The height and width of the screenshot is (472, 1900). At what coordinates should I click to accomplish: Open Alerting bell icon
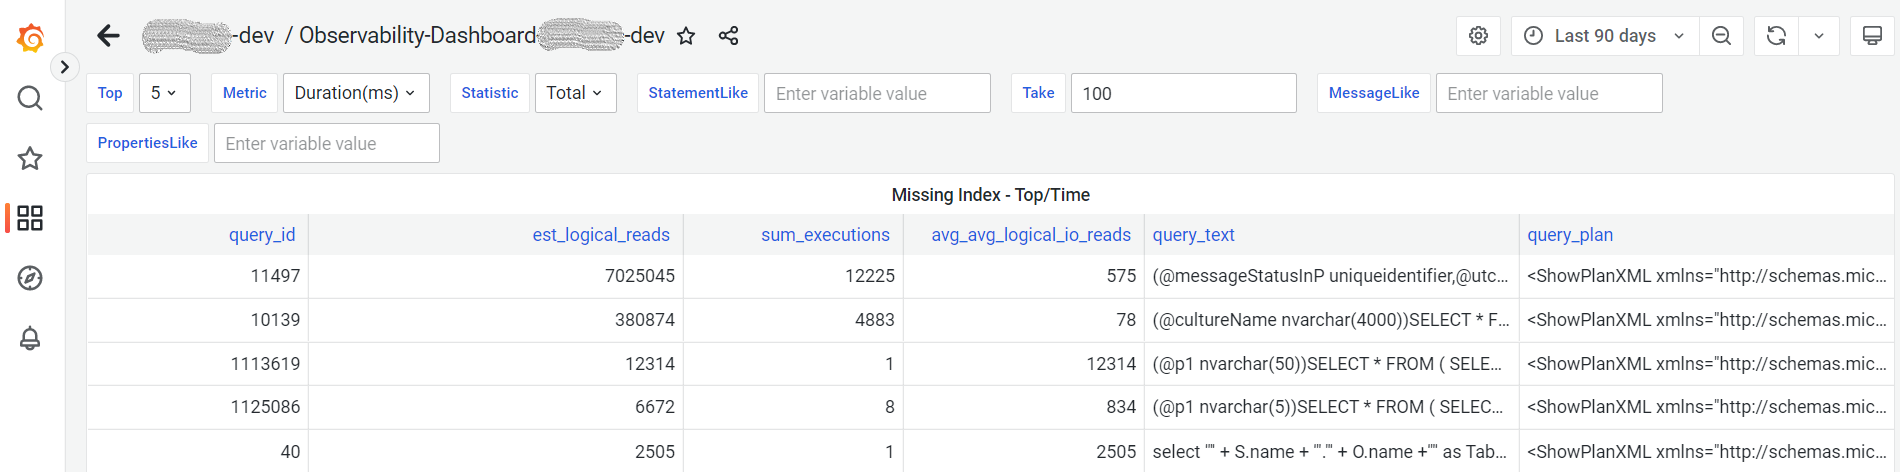(30, 338)
